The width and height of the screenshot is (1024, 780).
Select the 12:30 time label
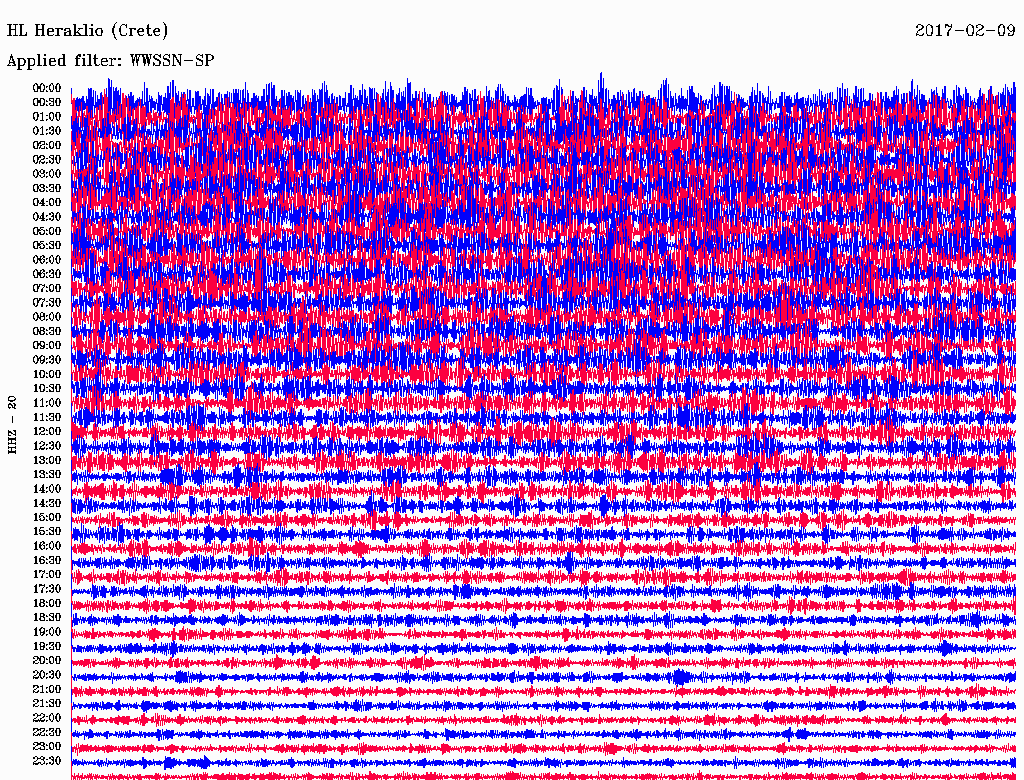click(x=47, y=446)
